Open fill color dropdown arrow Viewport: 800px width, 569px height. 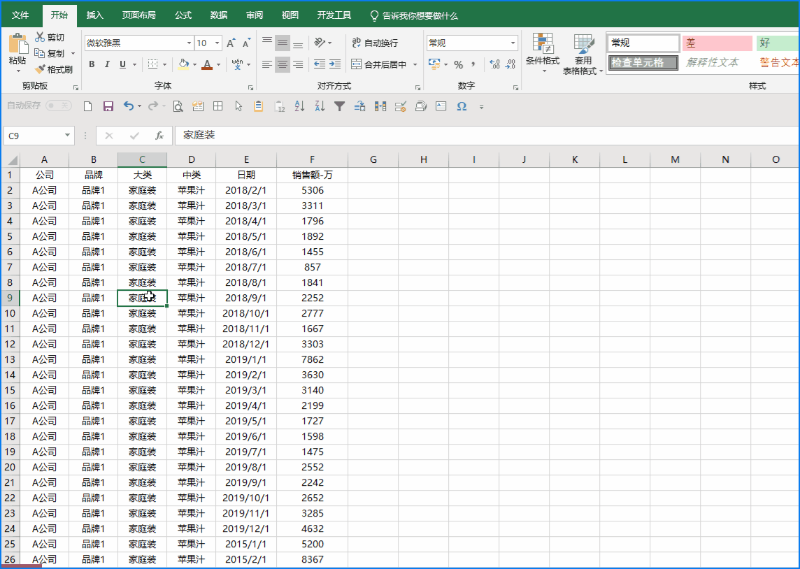tap(195, 65)
